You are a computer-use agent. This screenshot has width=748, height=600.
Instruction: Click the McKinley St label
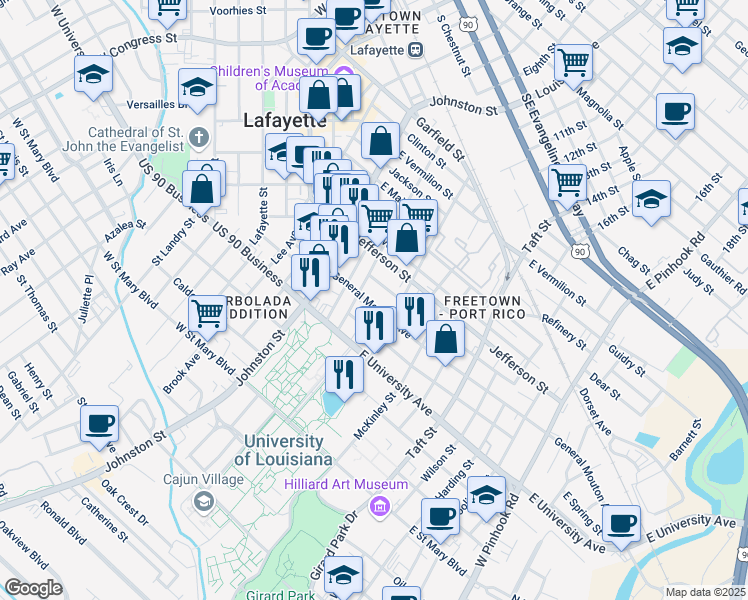tap(375, 416)
